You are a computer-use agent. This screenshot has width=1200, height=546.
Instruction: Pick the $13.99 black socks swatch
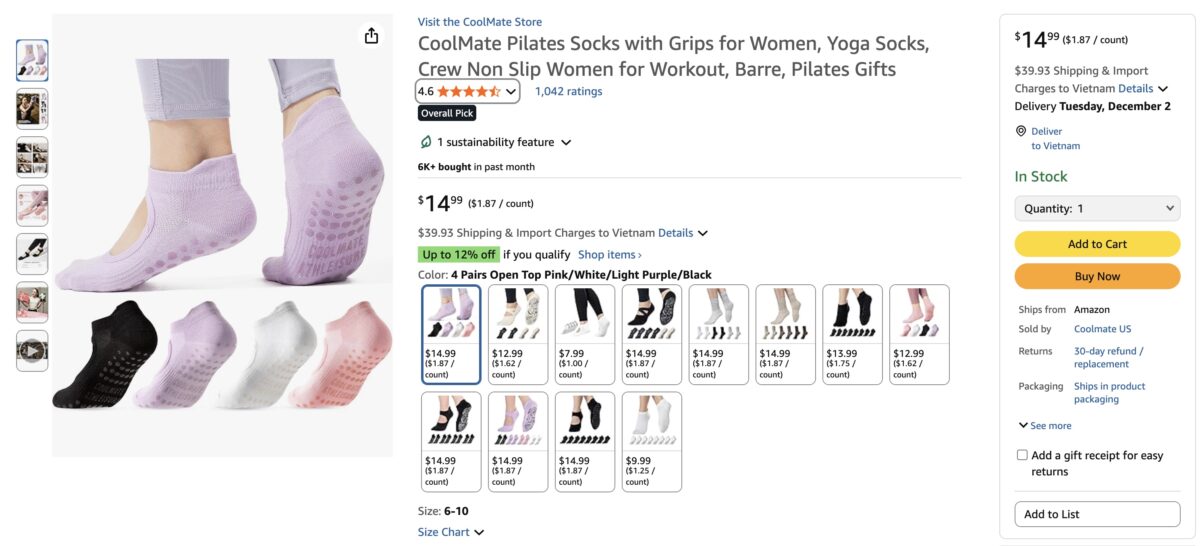853,334
